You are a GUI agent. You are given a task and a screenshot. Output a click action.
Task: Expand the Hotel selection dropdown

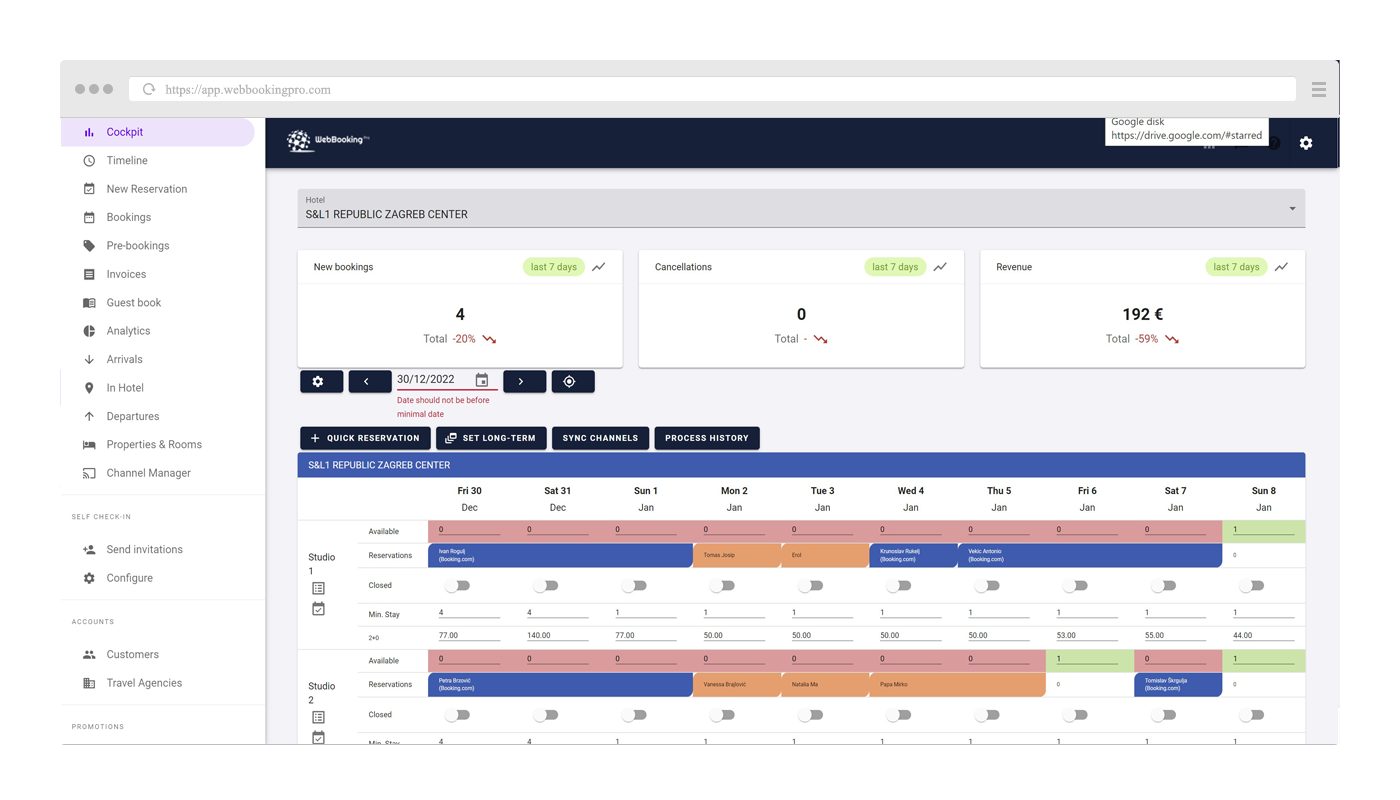pyautogui.click(x=1292, y=208)
